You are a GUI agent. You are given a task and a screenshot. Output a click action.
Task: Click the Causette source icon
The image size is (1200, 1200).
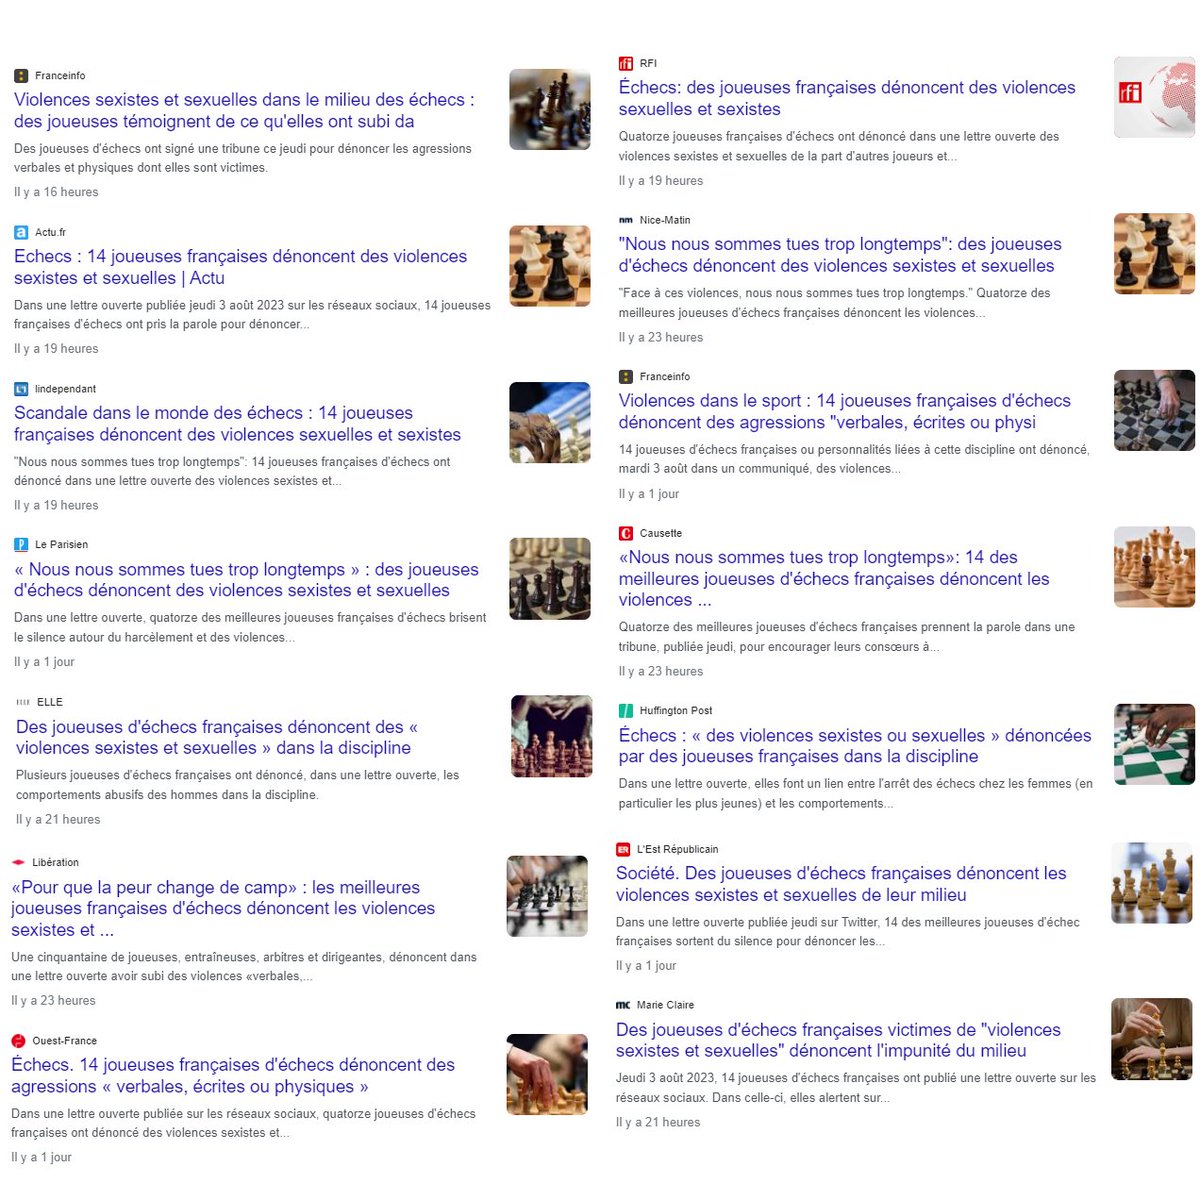click(625, 533)
